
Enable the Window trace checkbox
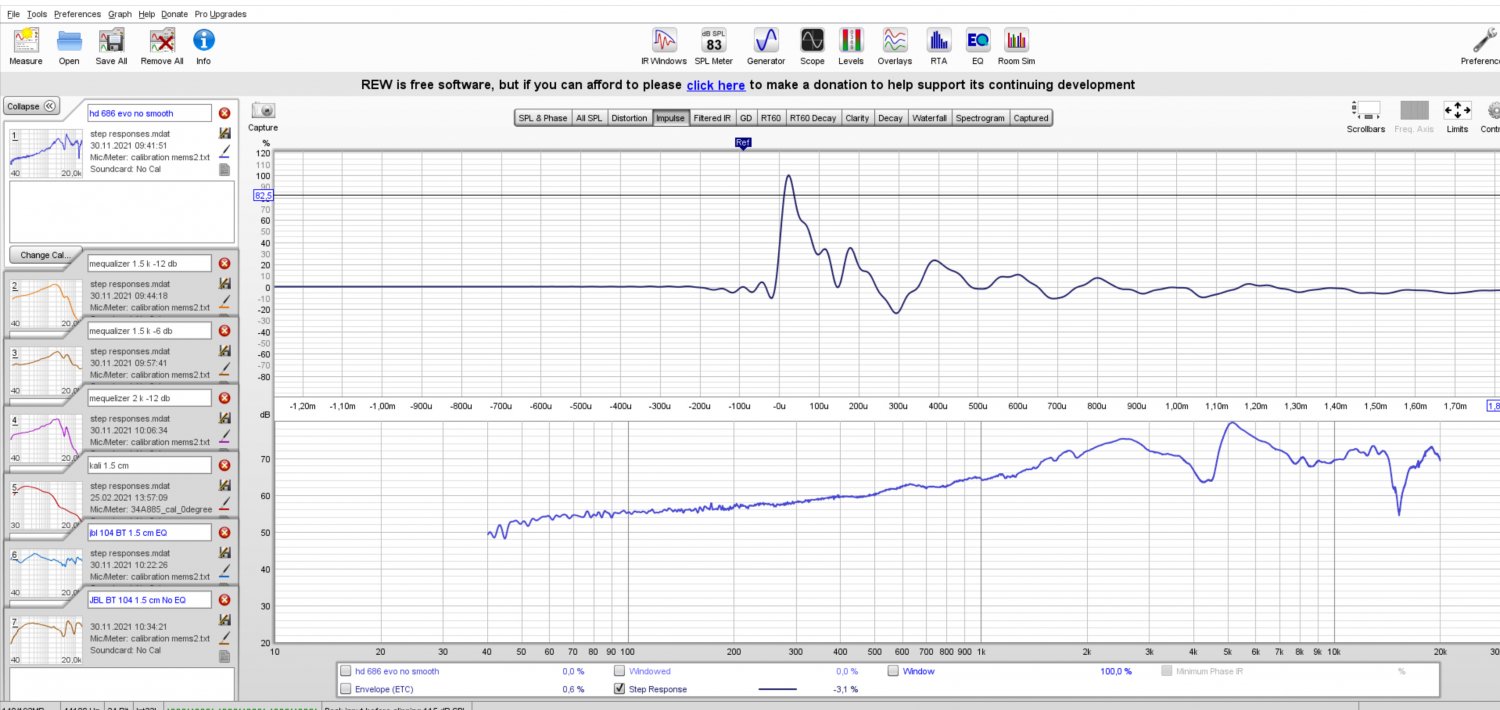[893, 671]
